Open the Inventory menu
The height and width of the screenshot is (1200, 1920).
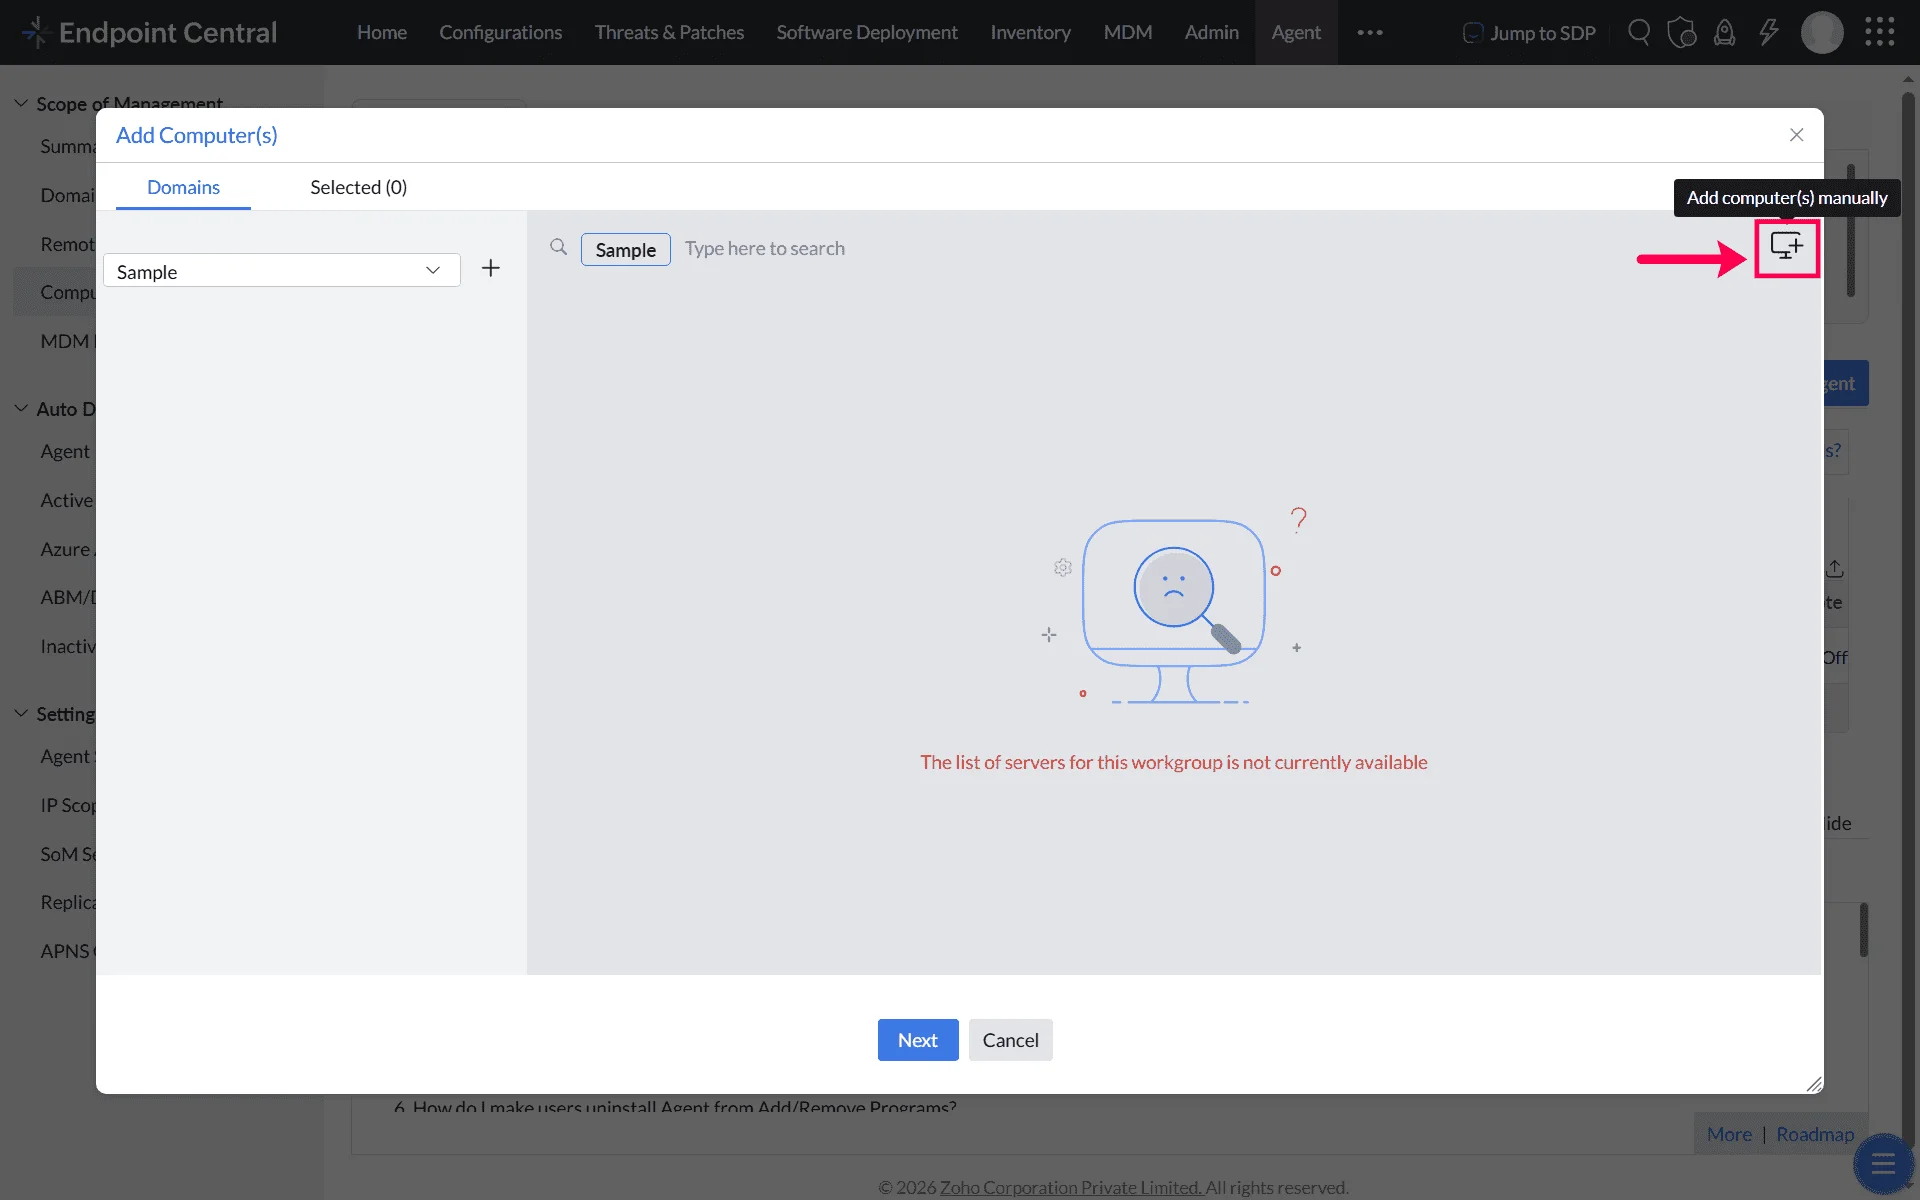click(x=1030, y=32)
